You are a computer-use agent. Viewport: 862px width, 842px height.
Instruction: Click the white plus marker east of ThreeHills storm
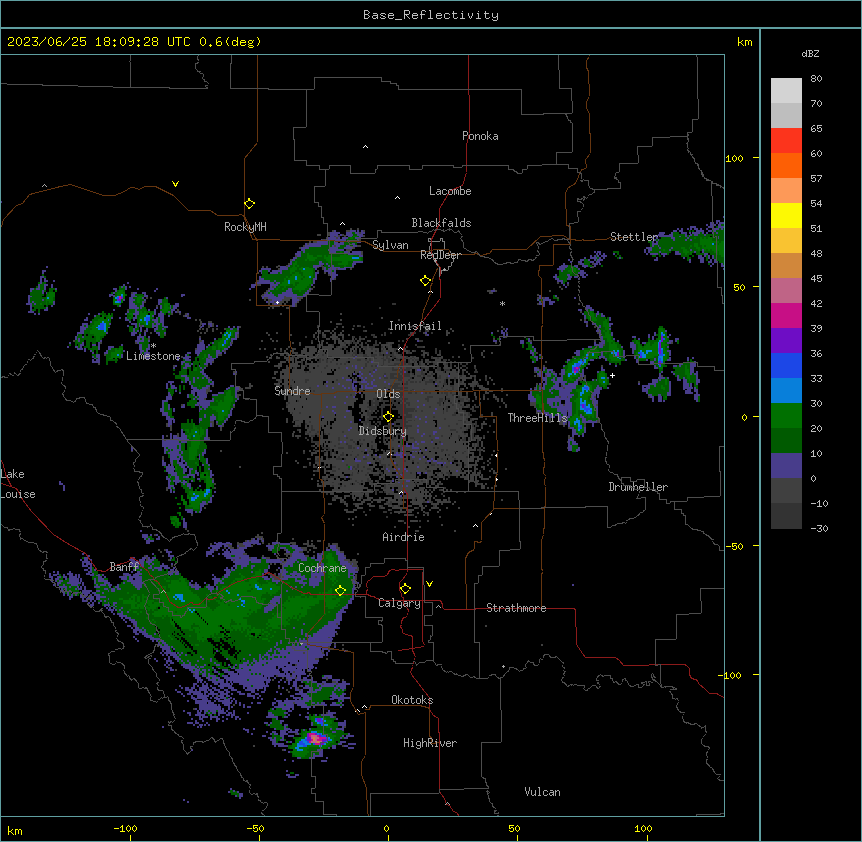pyautogui.click(x=612, y=375)
